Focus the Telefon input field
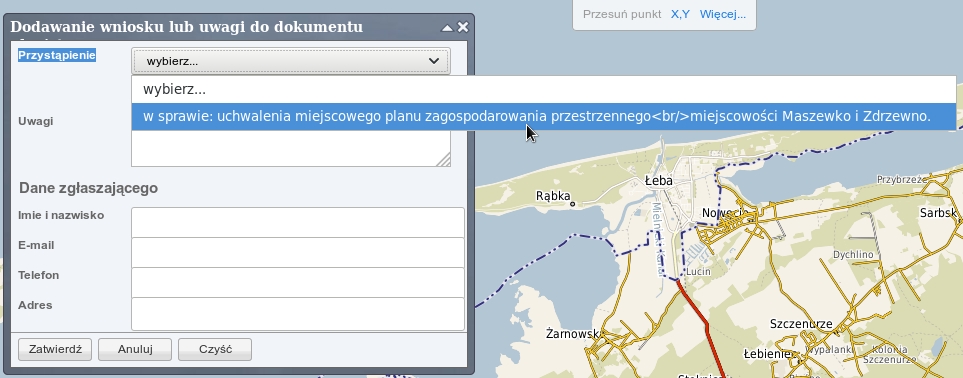This screenshot has width=963, height=378. (298, 282)
